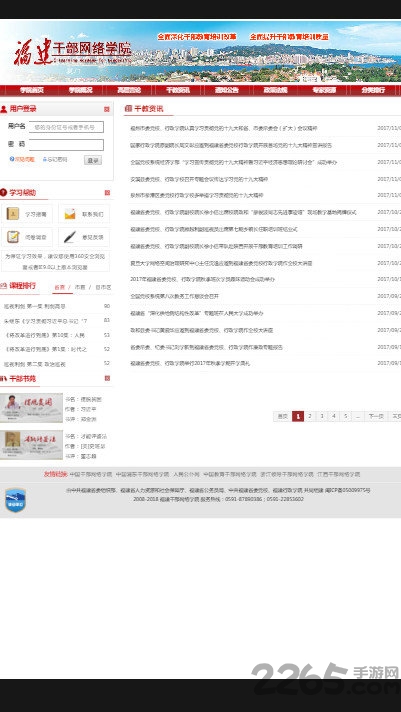Open 中国干部网络学院 friendly link
Image resolution: width=401 pixels, height=712 pixels.
pos(90,474)
